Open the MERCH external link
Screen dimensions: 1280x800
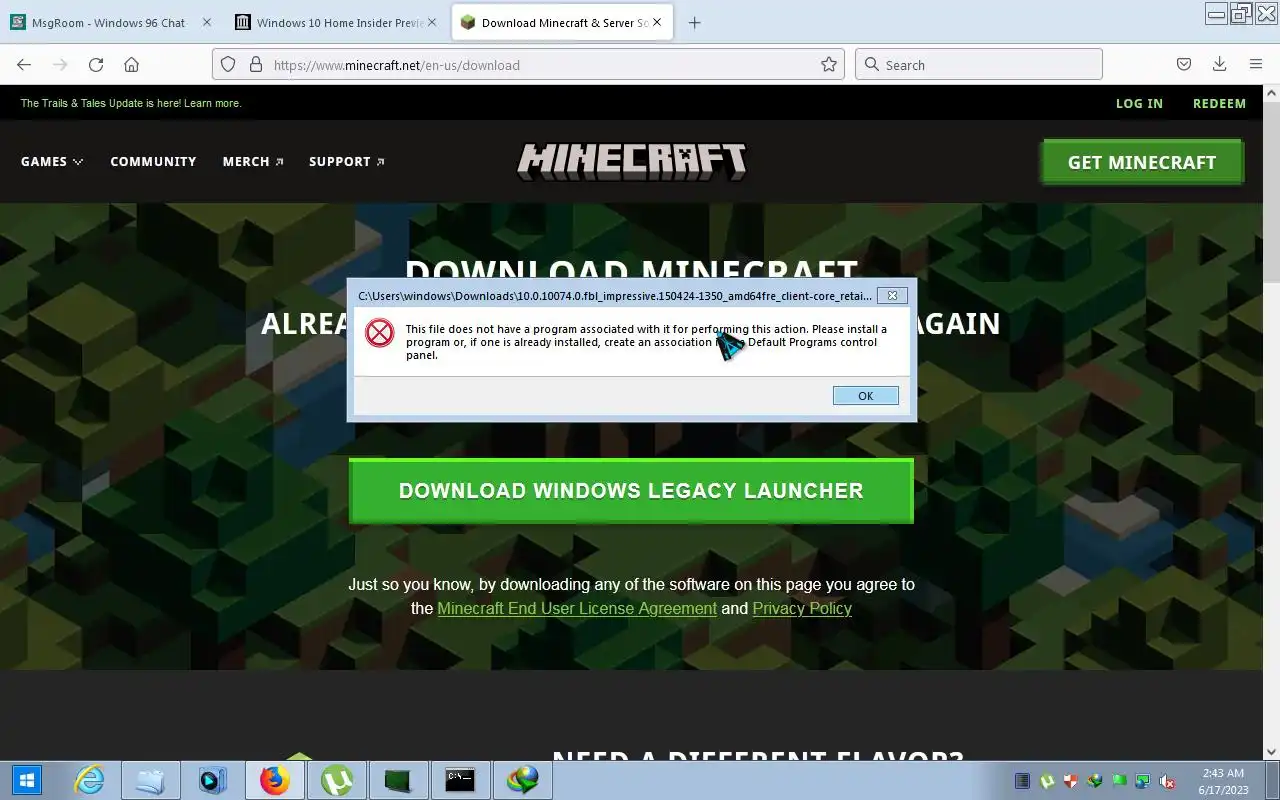tap(253, 161)
